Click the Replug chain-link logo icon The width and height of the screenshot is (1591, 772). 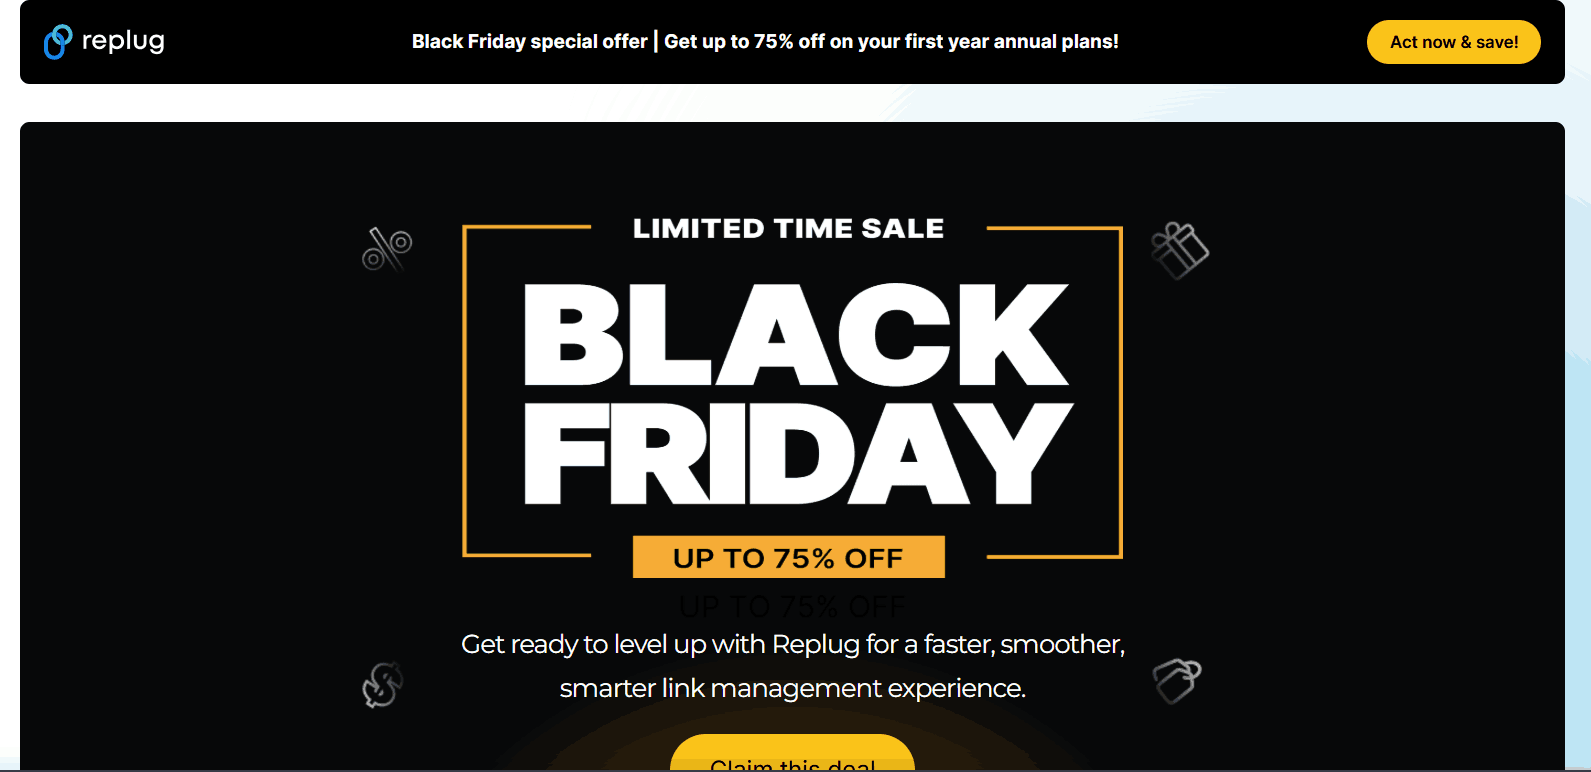58,41
